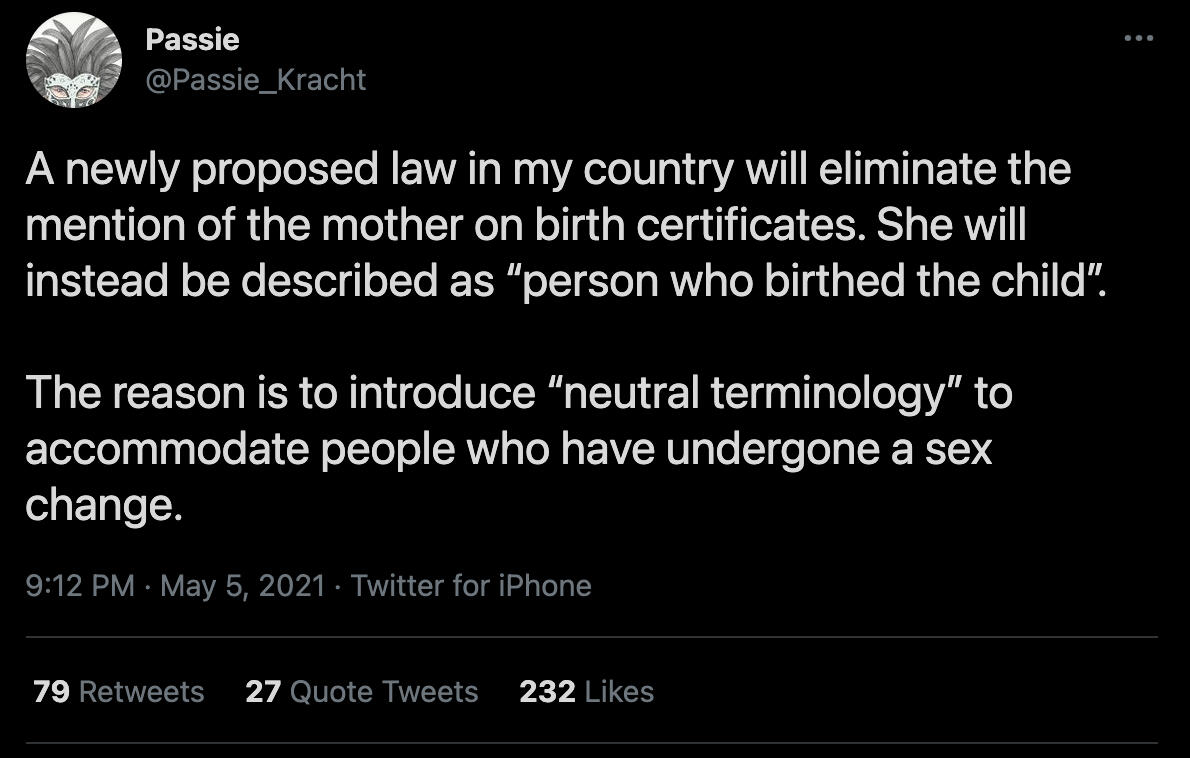
Task: View the 79 Retweets list
Action: click(118, 691)
